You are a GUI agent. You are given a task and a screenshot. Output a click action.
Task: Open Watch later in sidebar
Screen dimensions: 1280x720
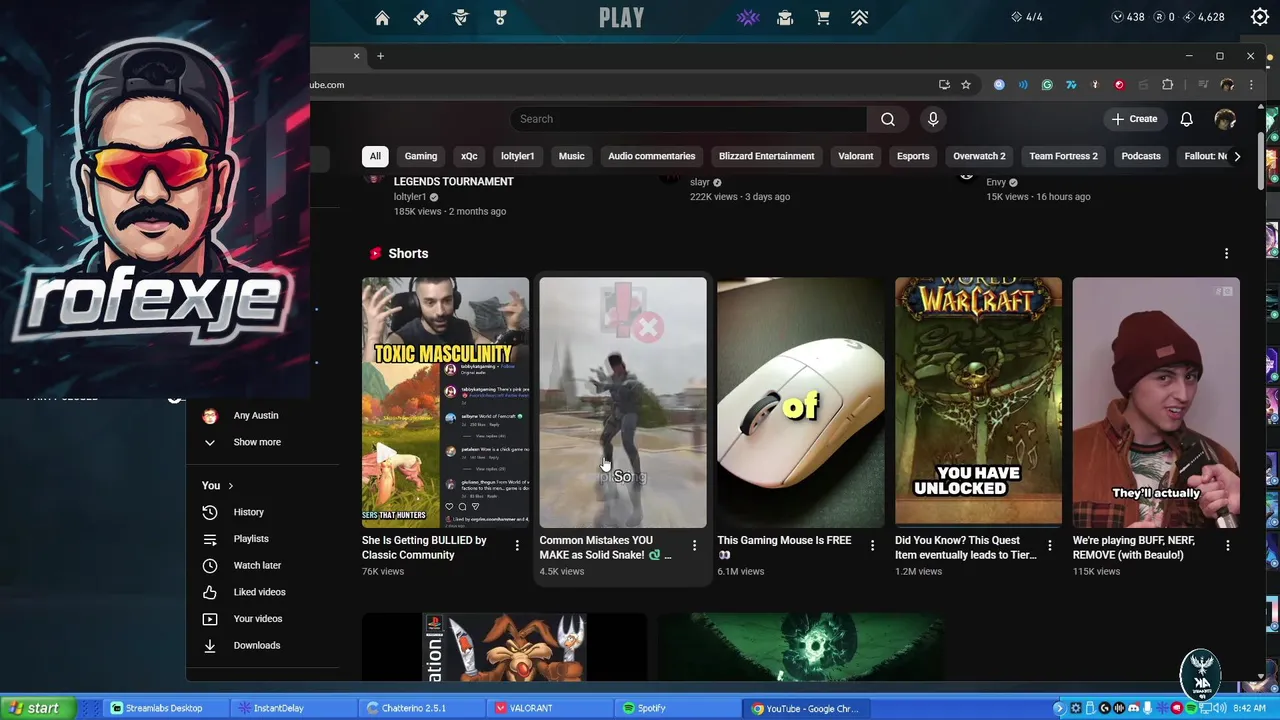click(257, 565)
